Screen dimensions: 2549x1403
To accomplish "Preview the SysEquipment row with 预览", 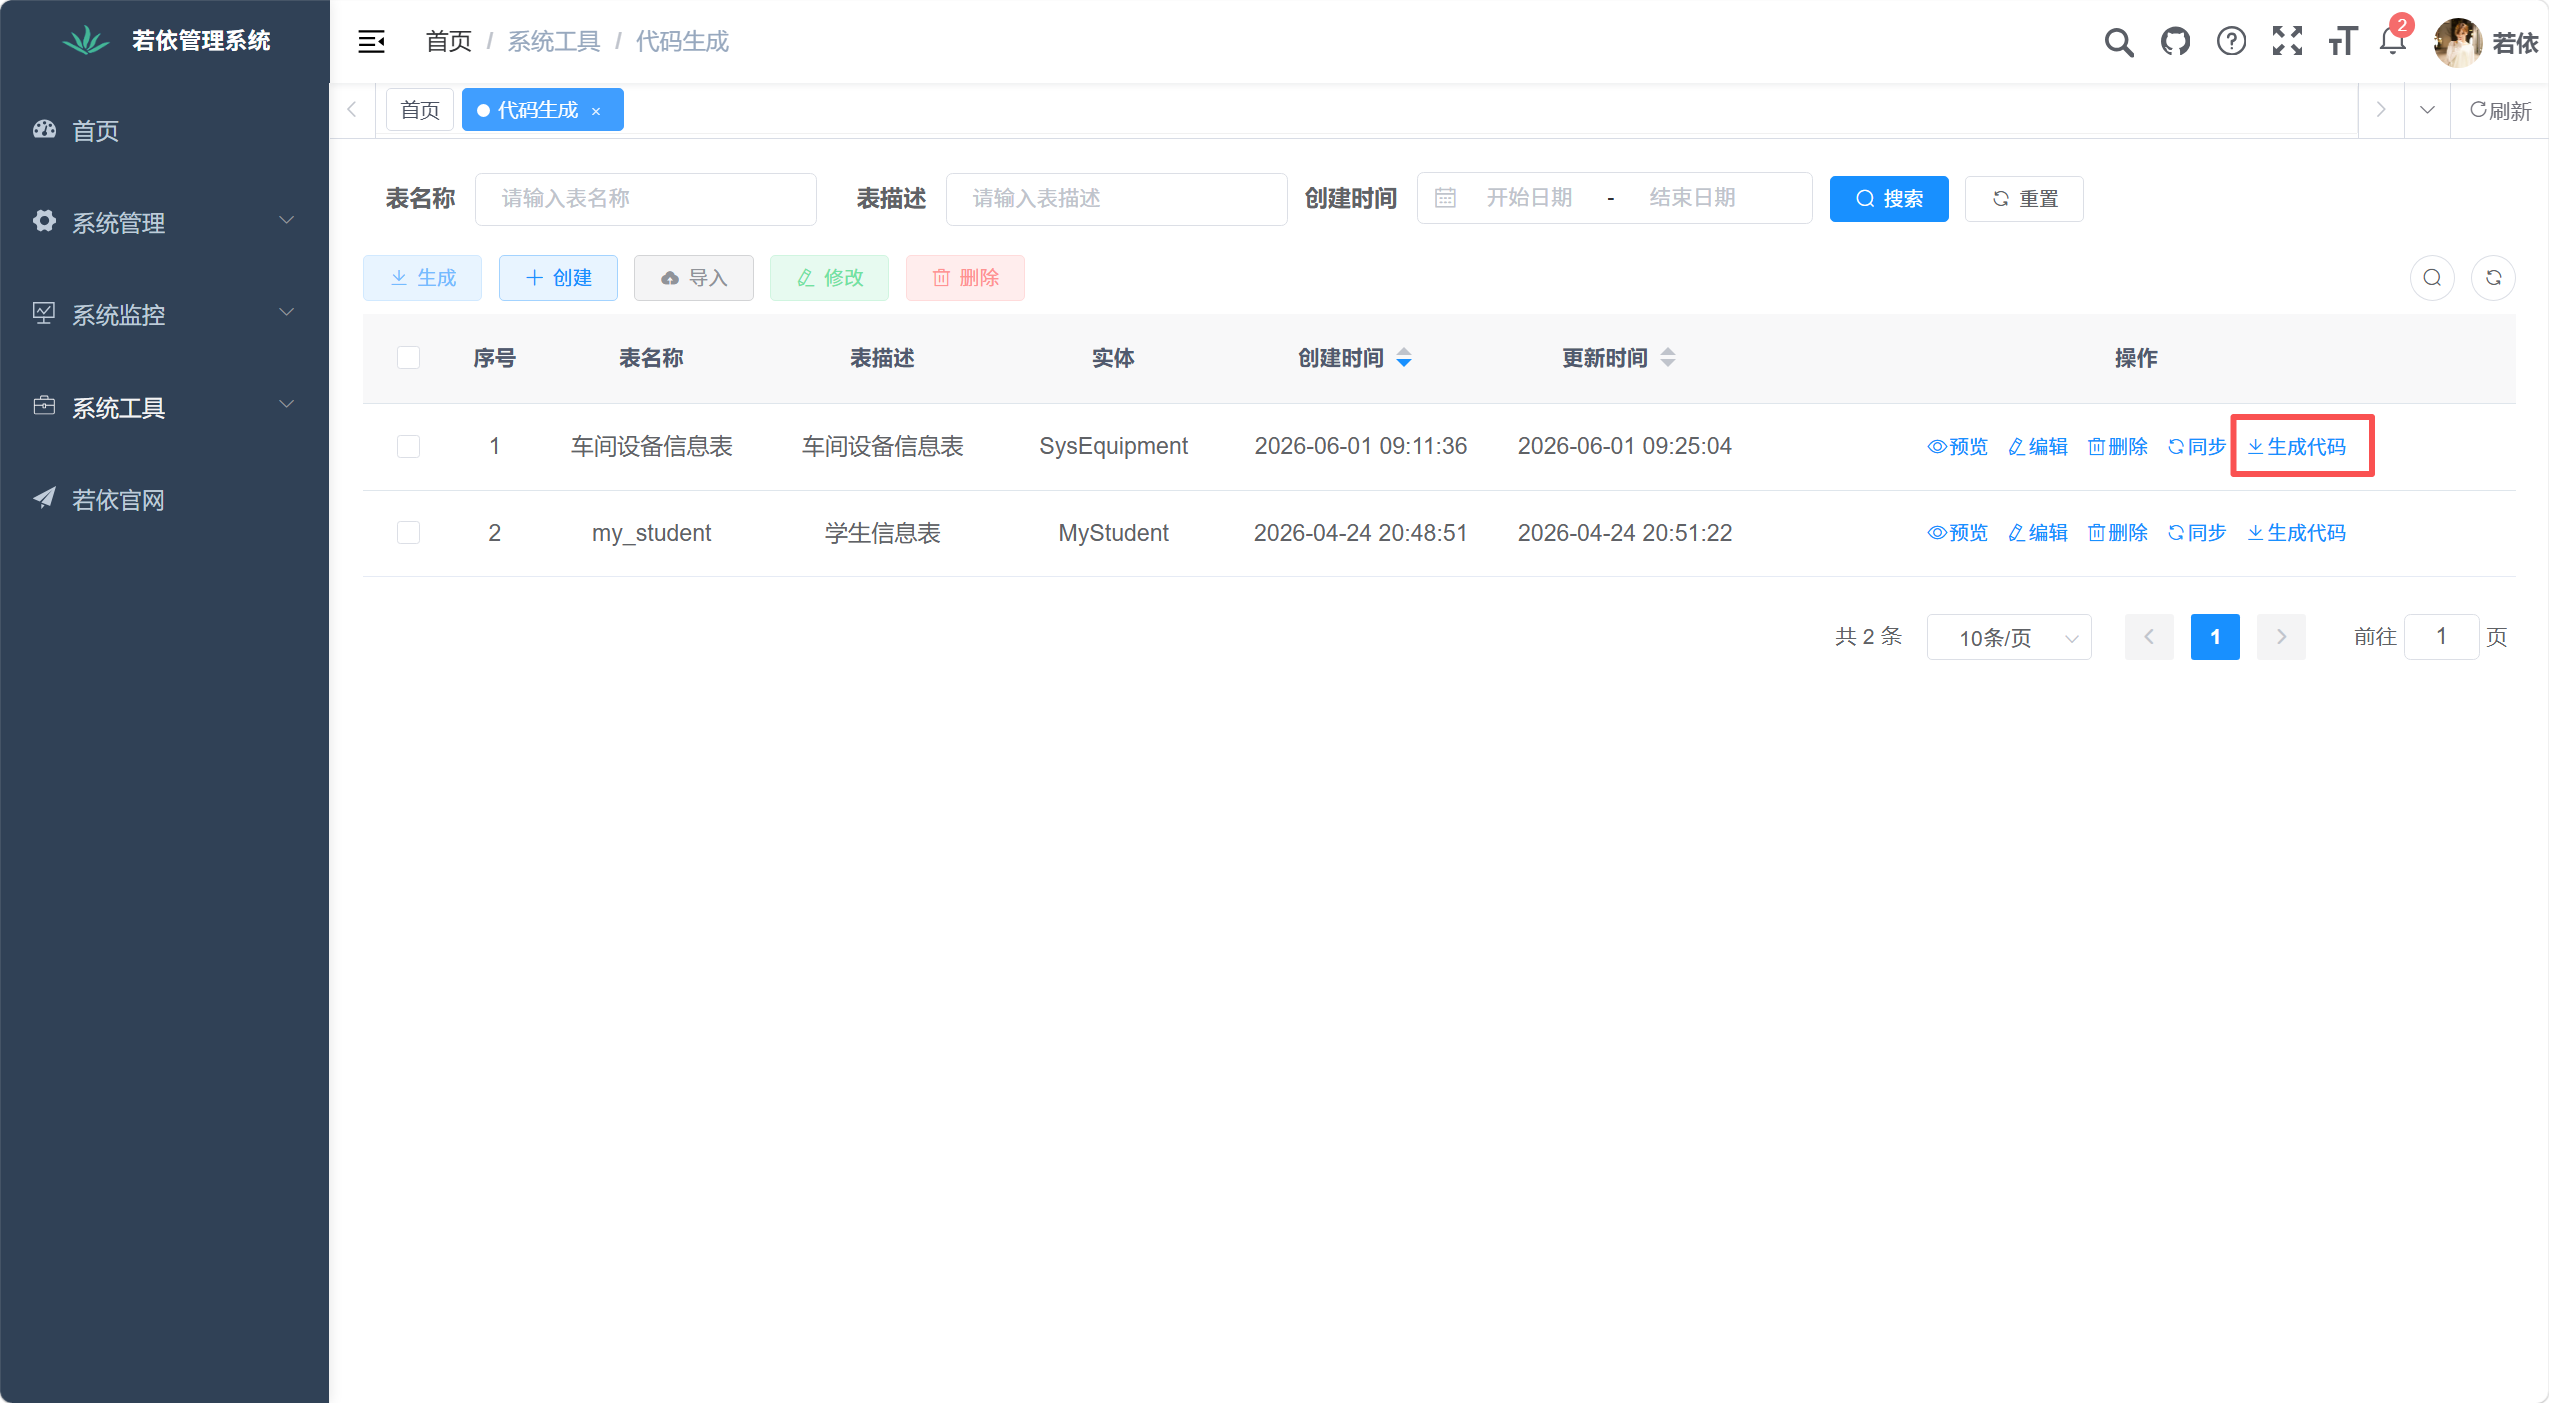I will click(x=1957, y=447).
